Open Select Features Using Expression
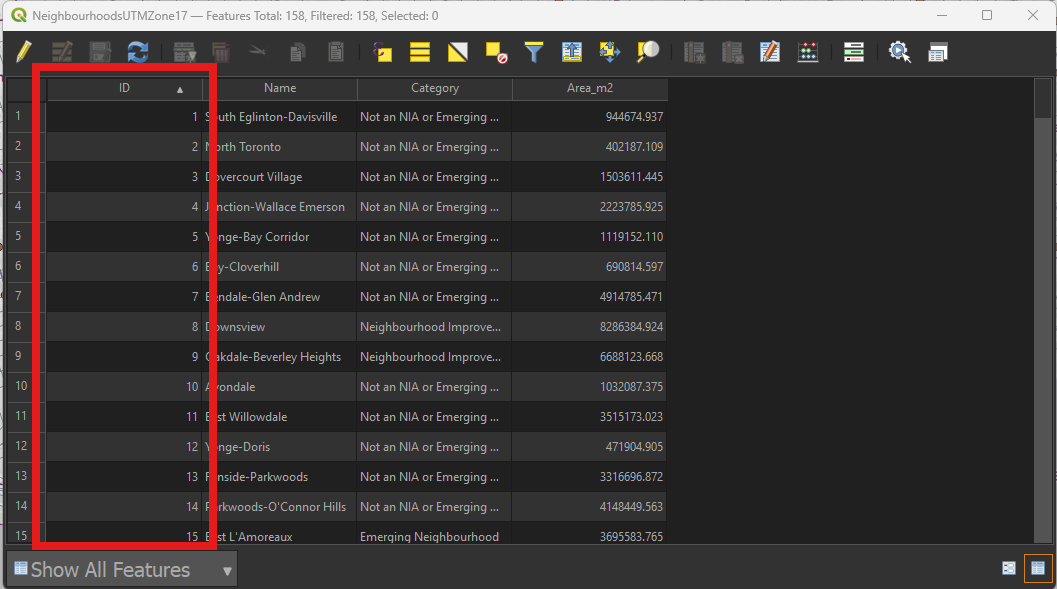Viewport: 1057px width, 589px height. [382, 52]
